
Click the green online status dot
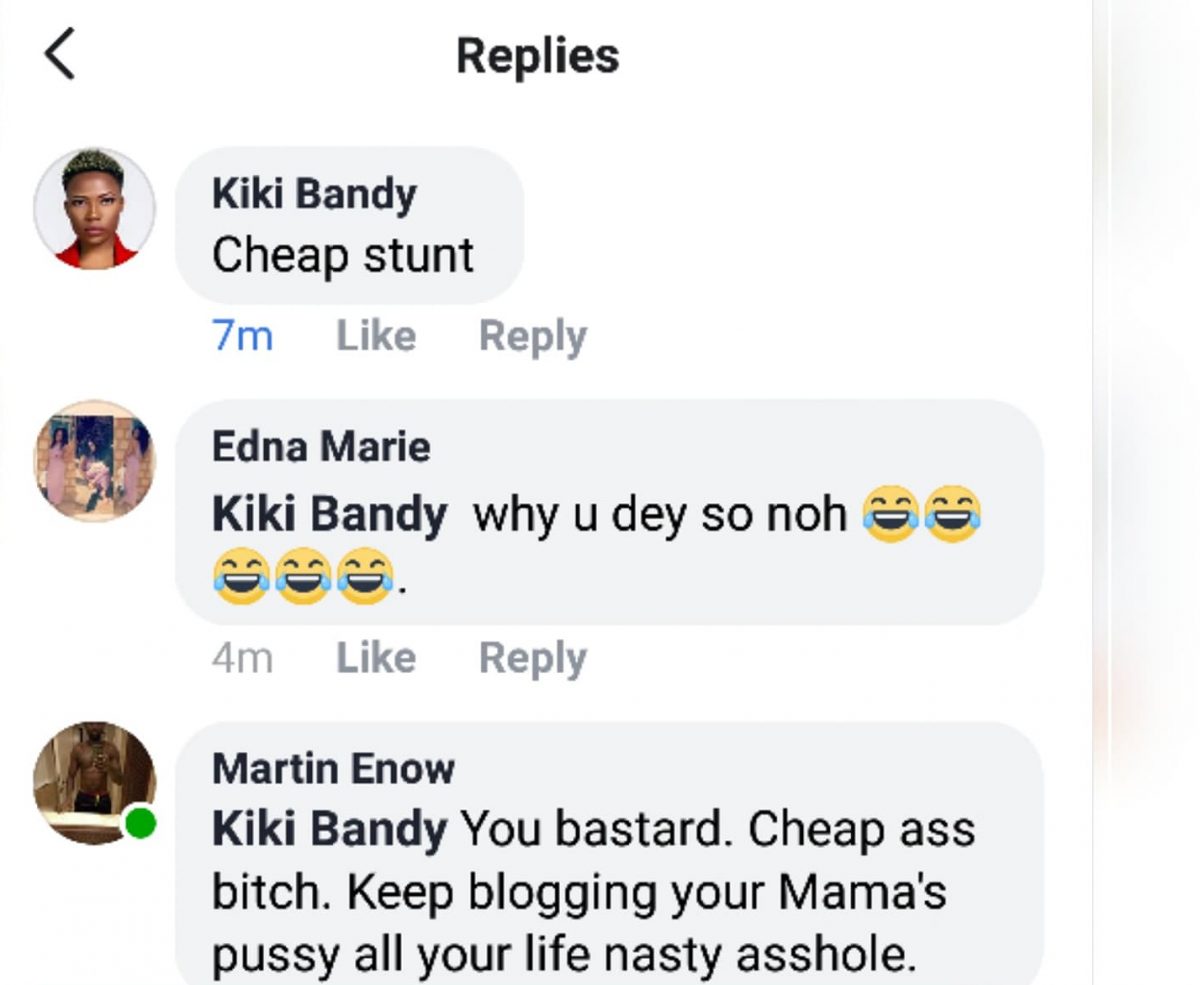point(140,824)
